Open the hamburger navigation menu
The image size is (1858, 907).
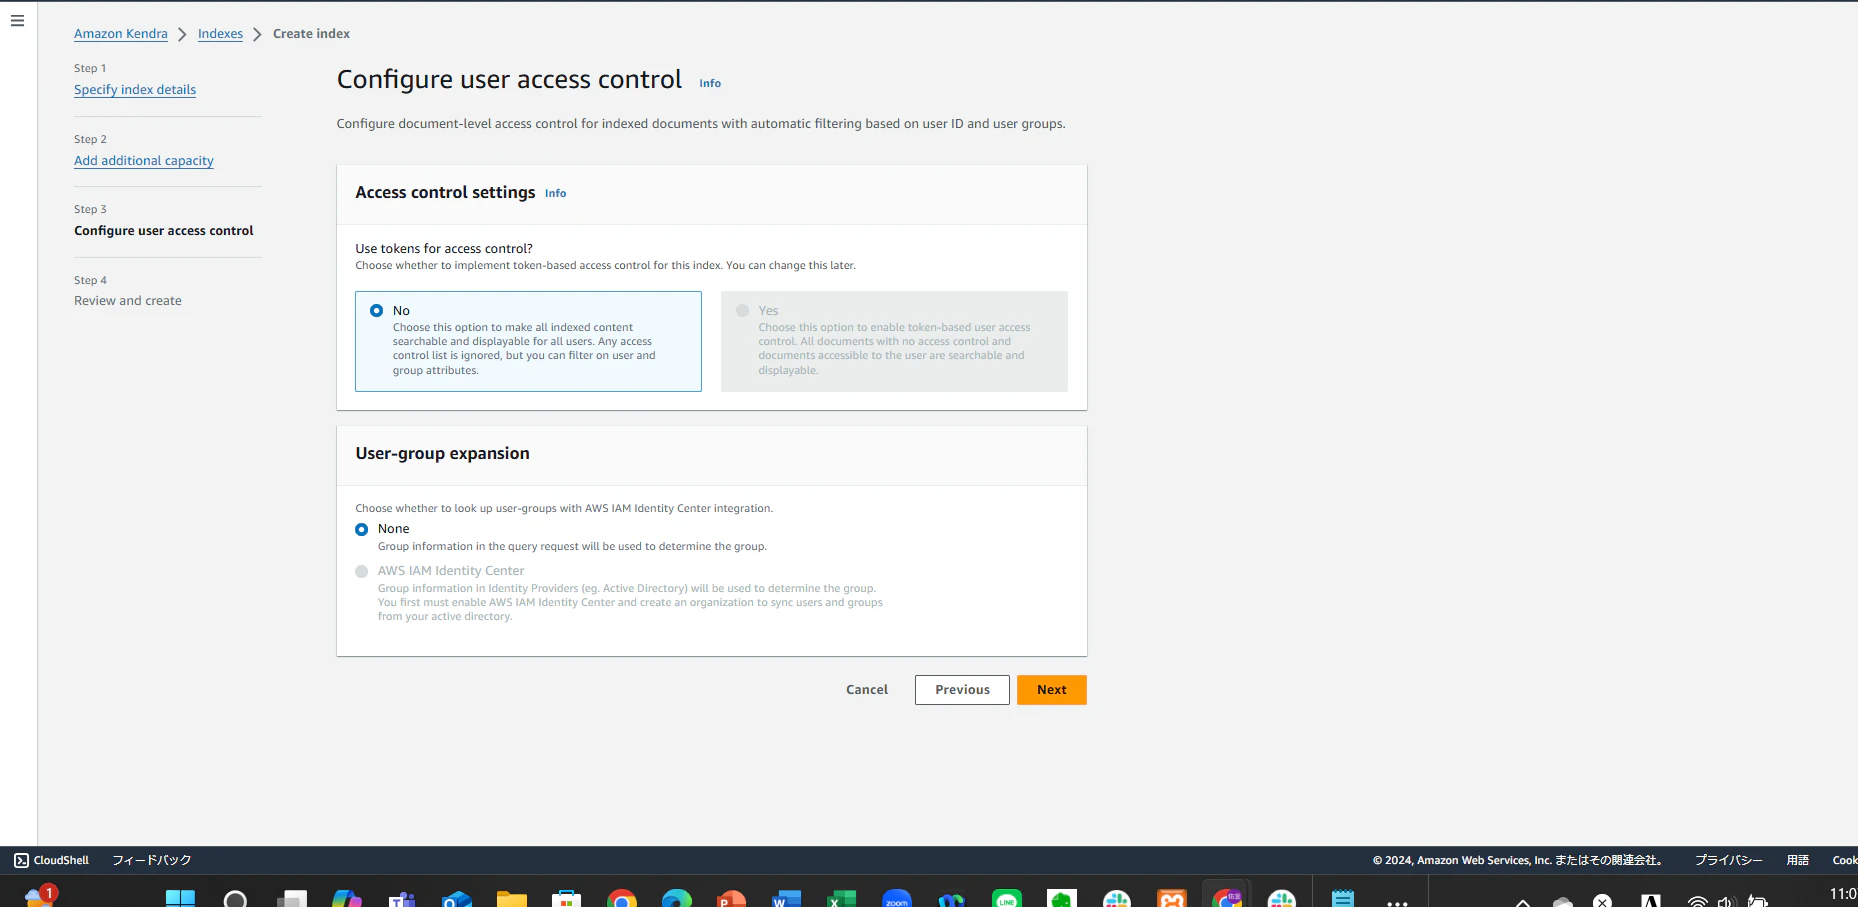click(17, 20)
